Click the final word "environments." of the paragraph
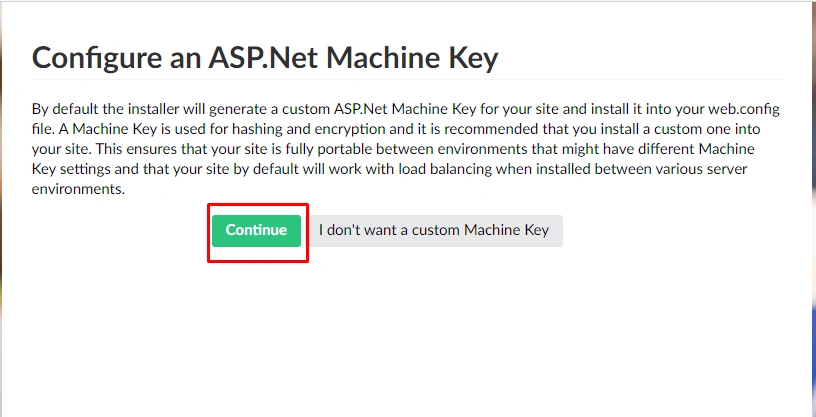816x417 pixels. click(79, 189)
